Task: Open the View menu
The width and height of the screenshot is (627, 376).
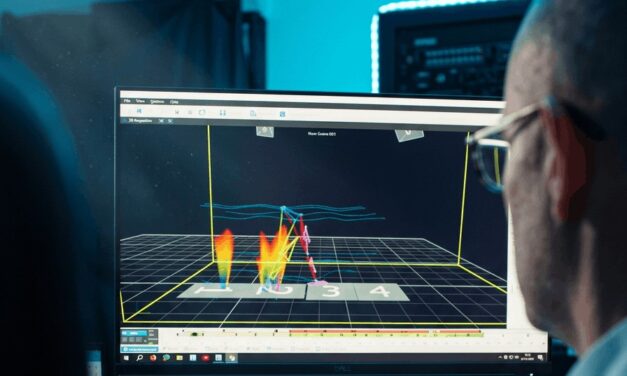Action: (x=140, y=101)
